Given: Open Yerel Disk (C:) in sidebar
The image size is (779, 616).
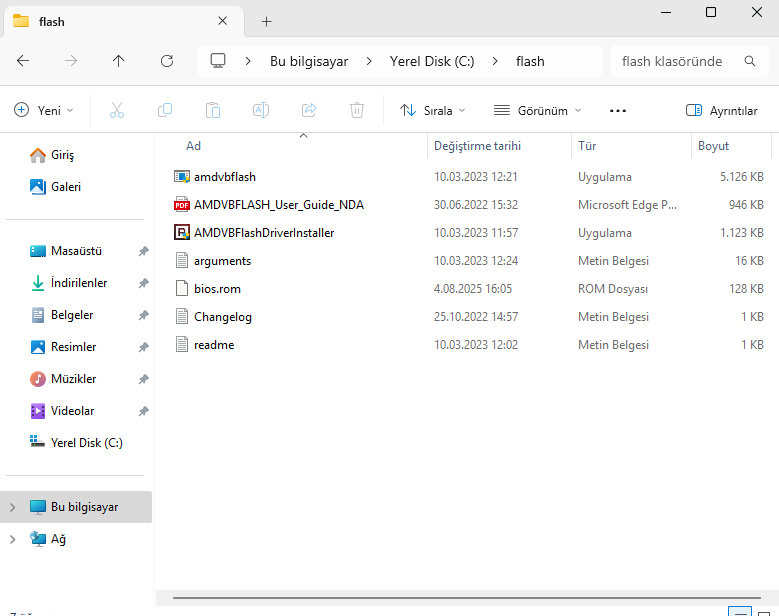Looking at the screenshot, I should (x=76, y=443).
